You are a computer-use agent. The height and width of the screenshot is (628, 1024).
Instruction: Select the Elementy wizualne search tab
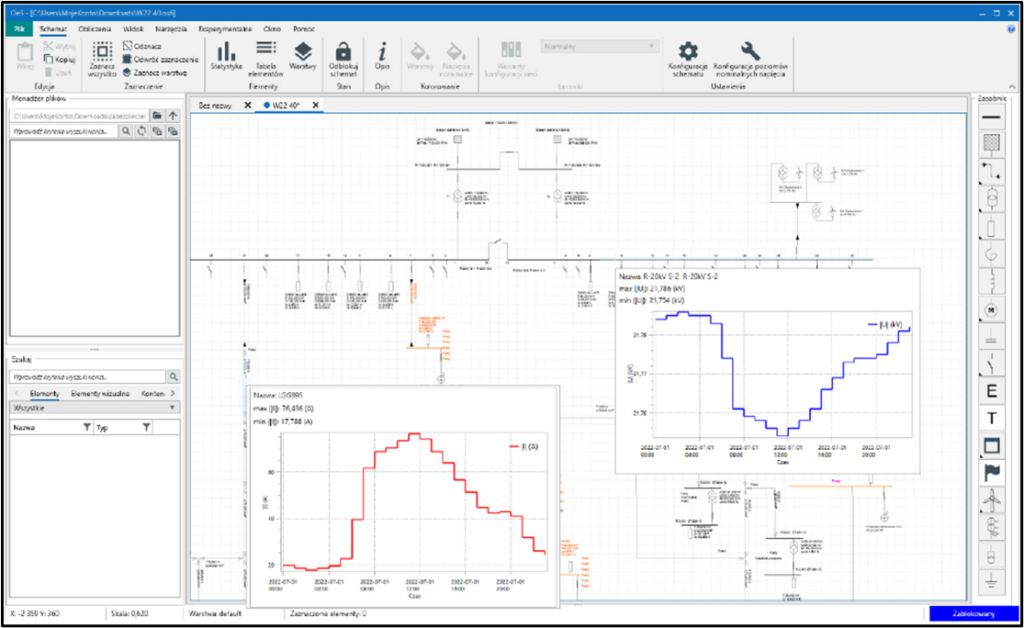click(100, 394)
